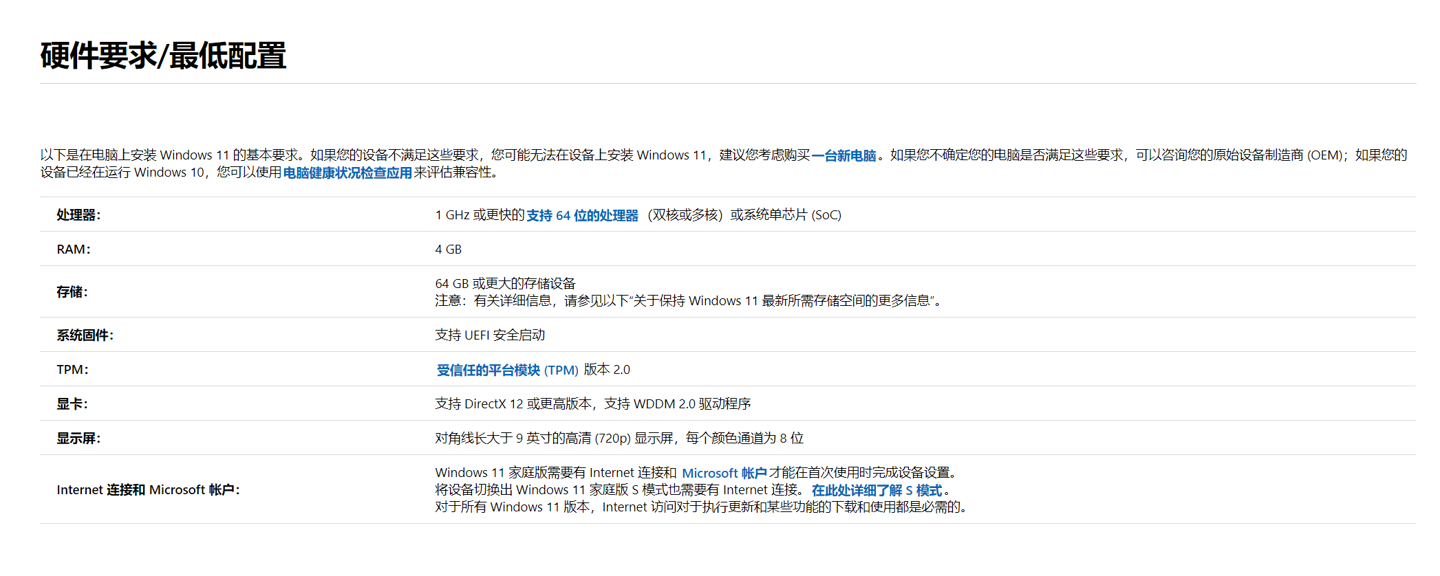Select the 存储 row label
Viewport: 1440px width, 576px height.
pos(70,291)
